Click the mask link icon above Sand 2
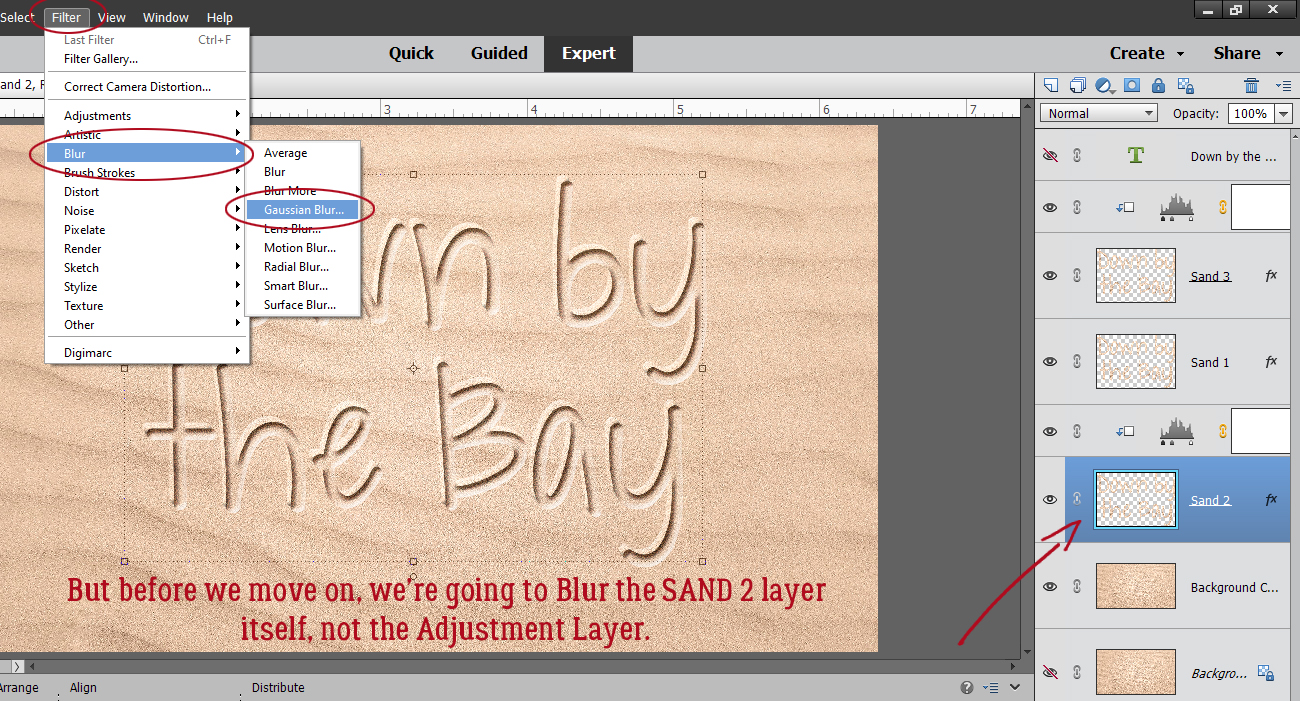Image resolution: width=1300 pixels, height=701 pixels. tap(1221, 431)
